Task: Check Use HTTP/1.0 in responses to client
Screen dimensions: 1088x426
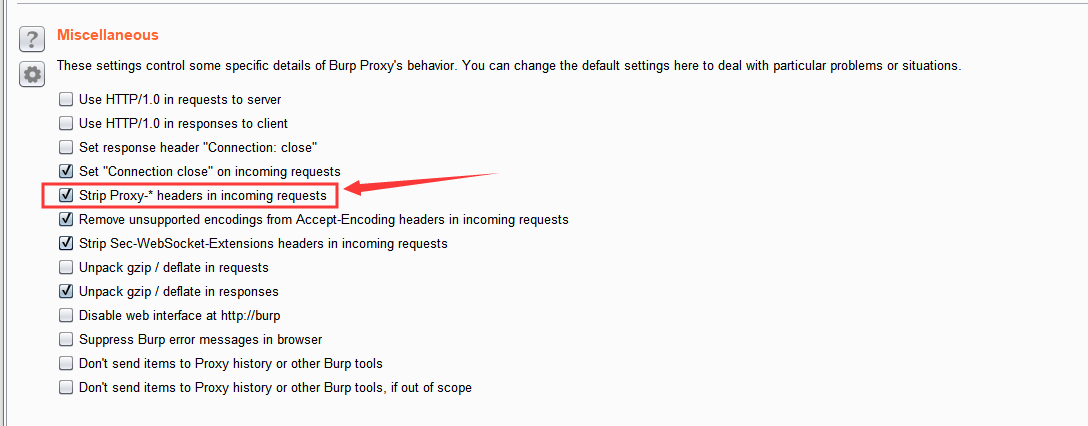Action: 66,124
